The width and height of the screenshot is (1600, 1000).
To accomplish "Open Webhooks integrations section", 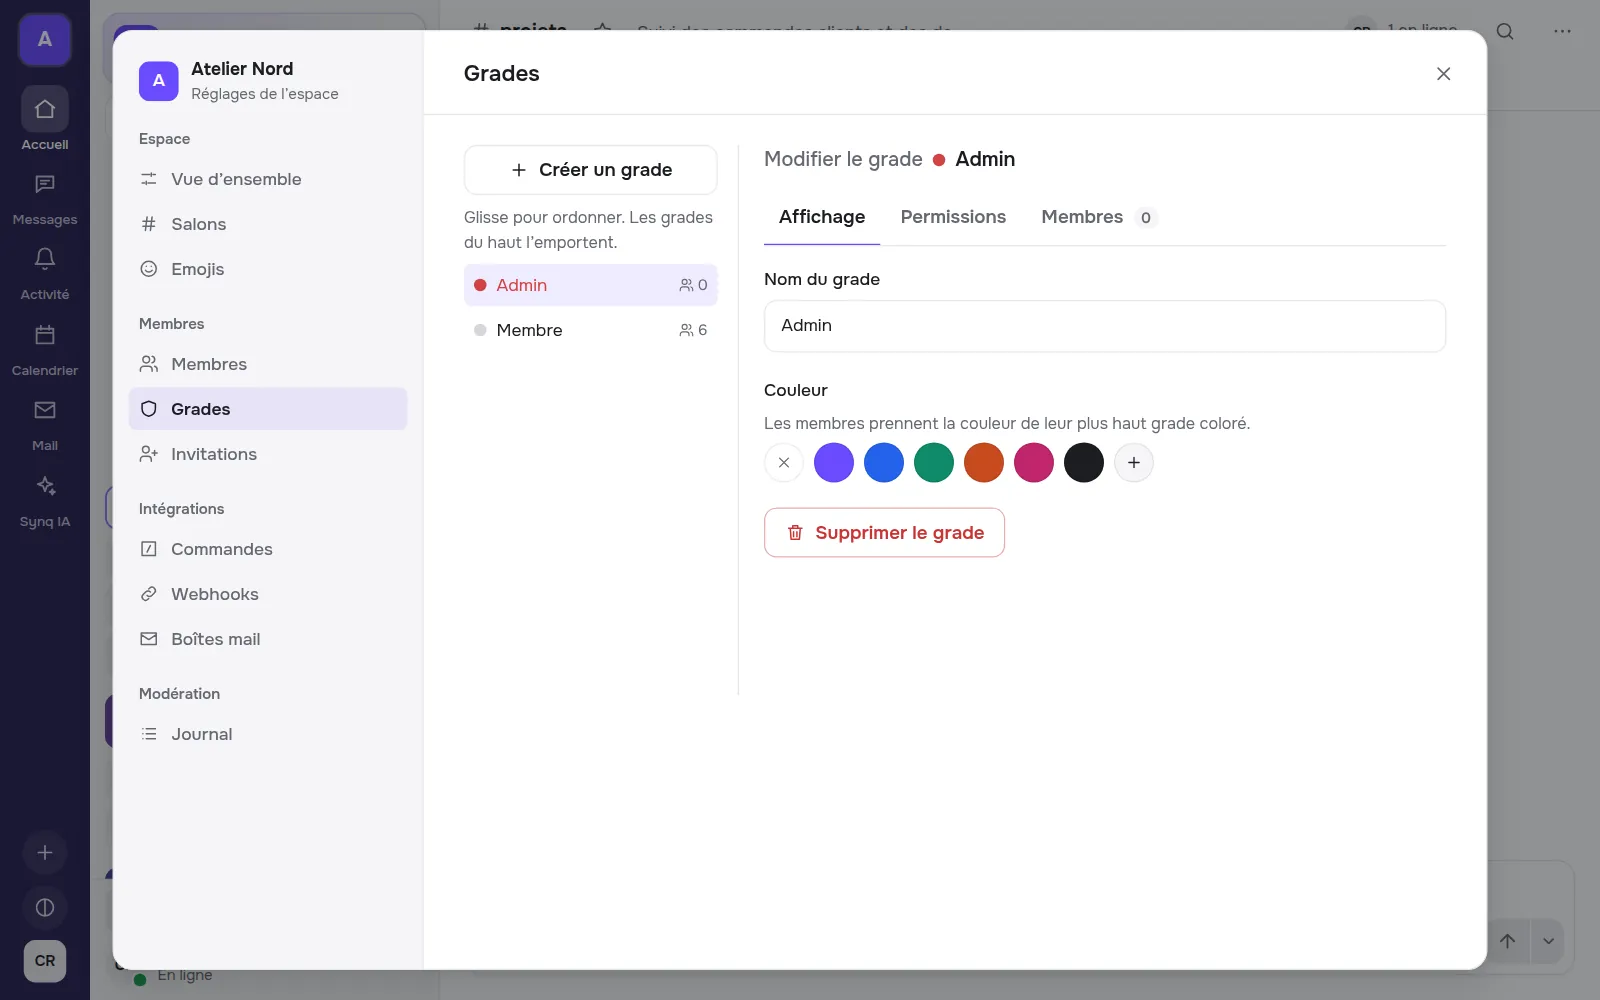I will pos(268,594).
